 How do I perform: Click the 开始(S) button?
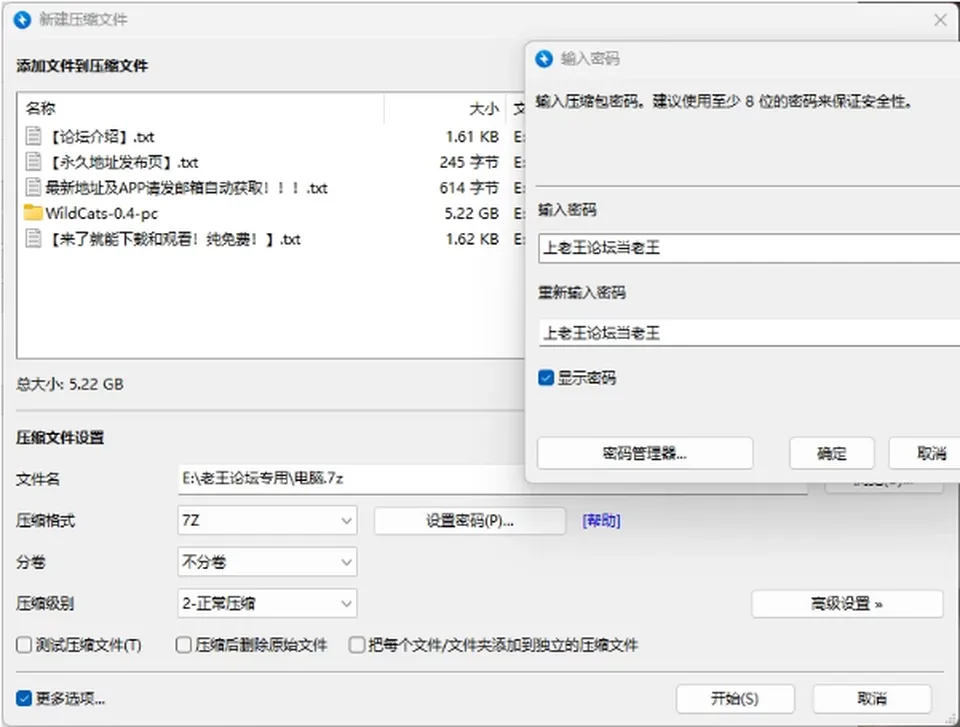point(735,698)
